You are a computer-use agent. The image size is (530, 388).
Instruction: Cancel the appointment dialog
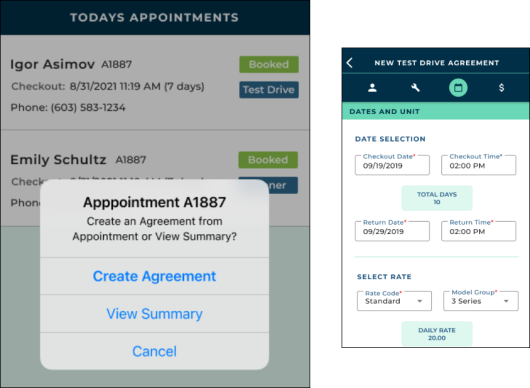pos(154,351)
